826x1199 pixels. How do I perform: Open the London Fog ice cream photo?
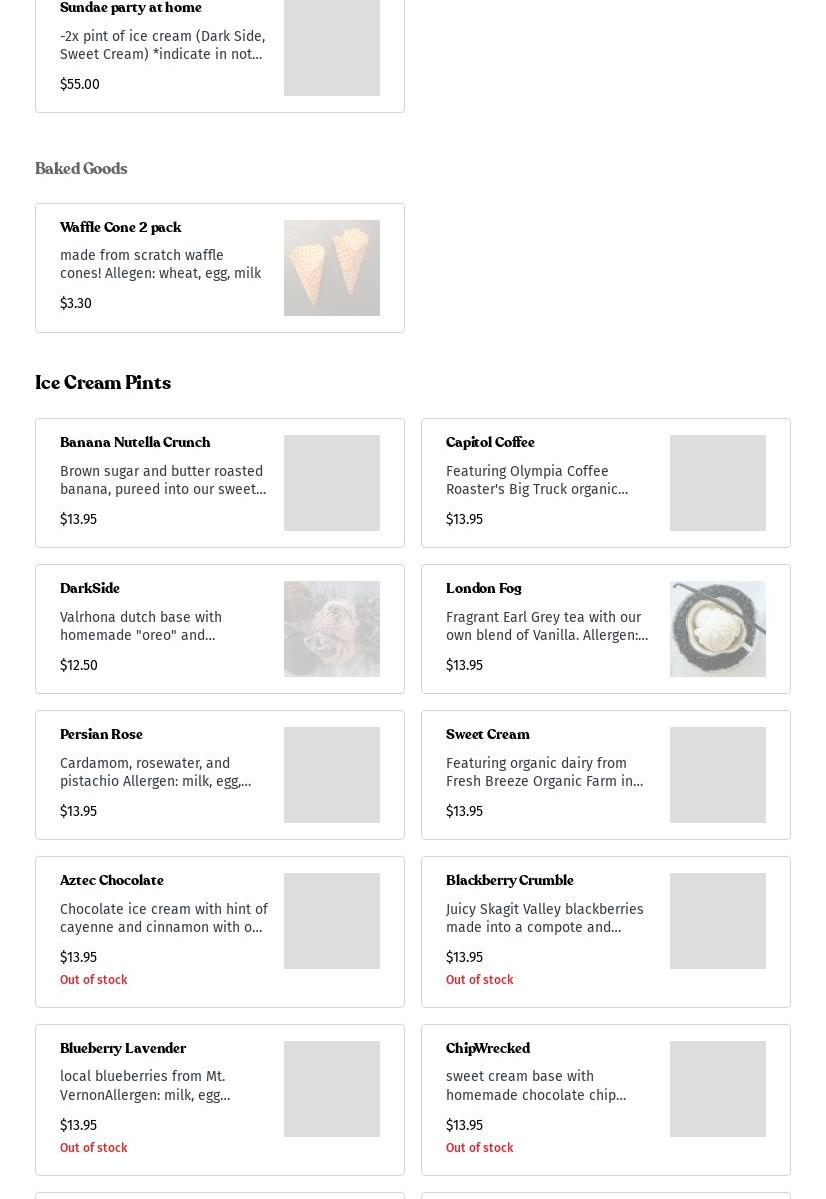click(x=717, y=629)
